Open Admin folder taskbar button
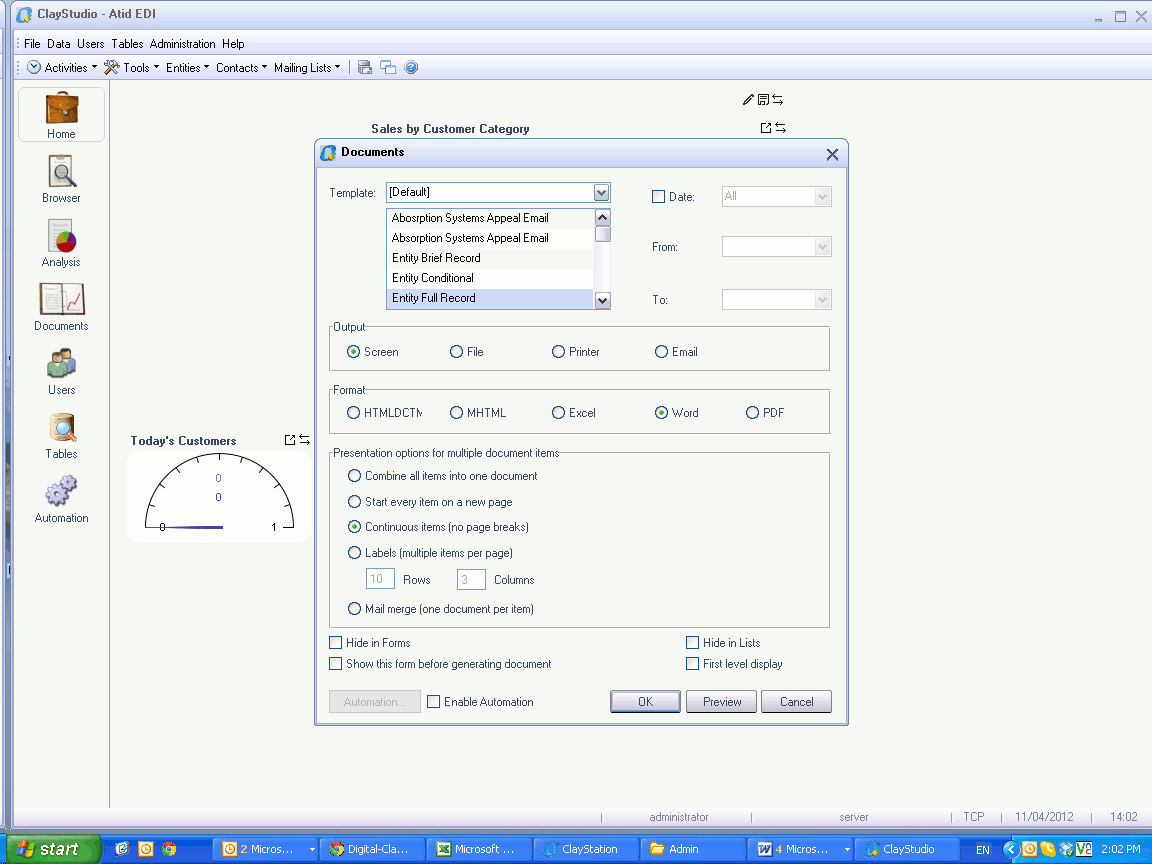Screen dimensions: 1152x864 click(692, 849)
